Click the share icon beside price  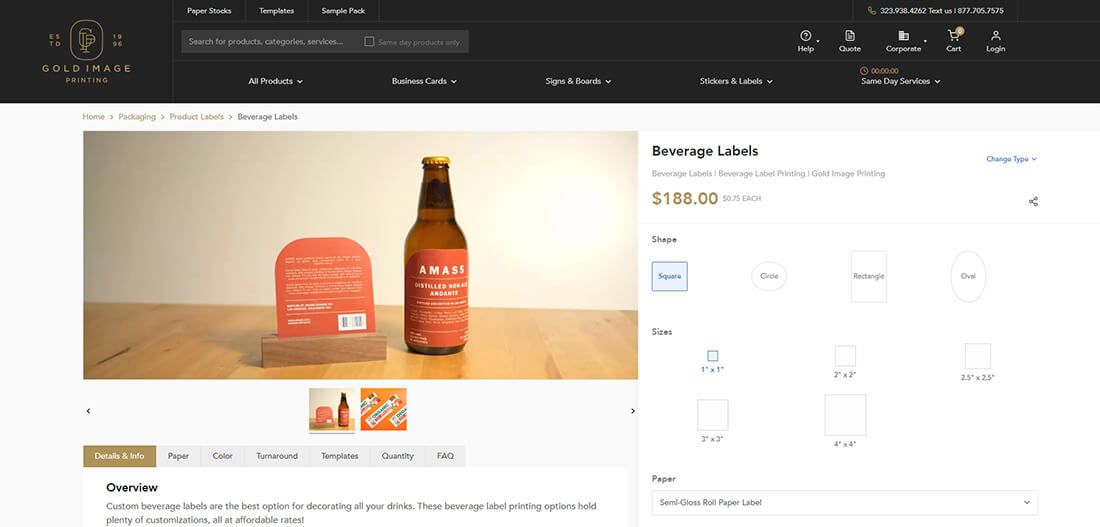(x=1033, y=201)
